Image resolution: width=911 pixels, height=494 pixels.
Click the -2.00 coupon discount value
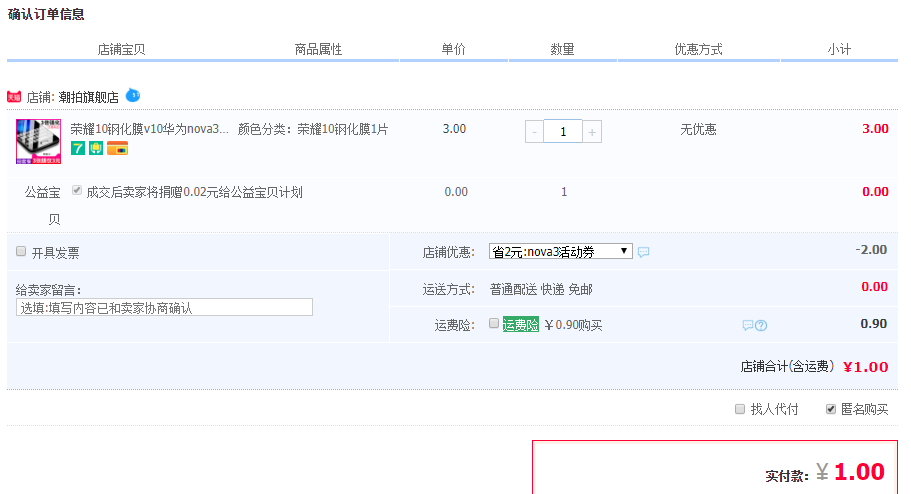pos(871,250)
